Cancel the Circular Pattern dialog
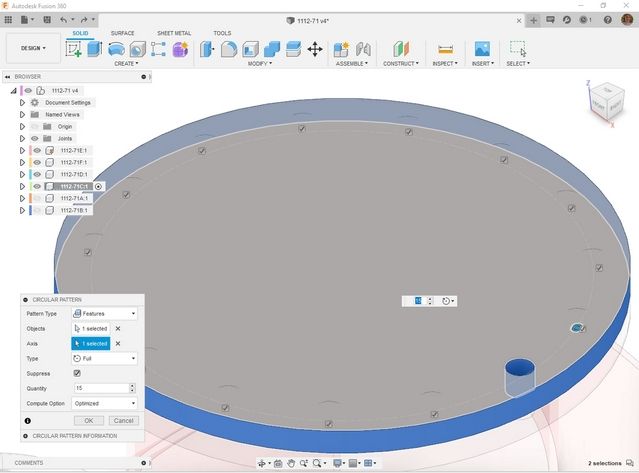The image size is (639, 473). click(123, 420)
